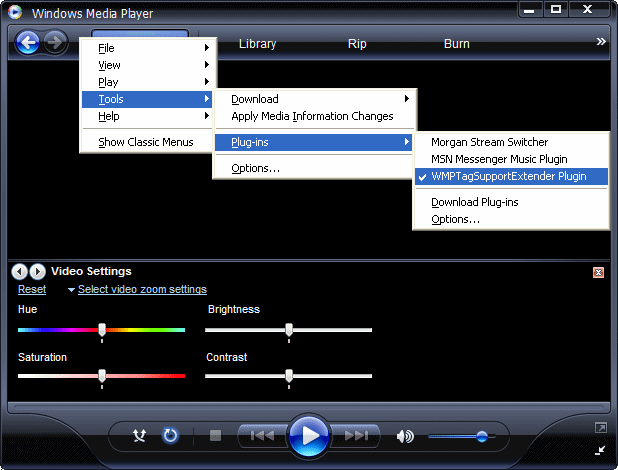The height and width of the screenshot is (470, 618).
Task: Click the Video Settings heading
Action: click(91, 271)
